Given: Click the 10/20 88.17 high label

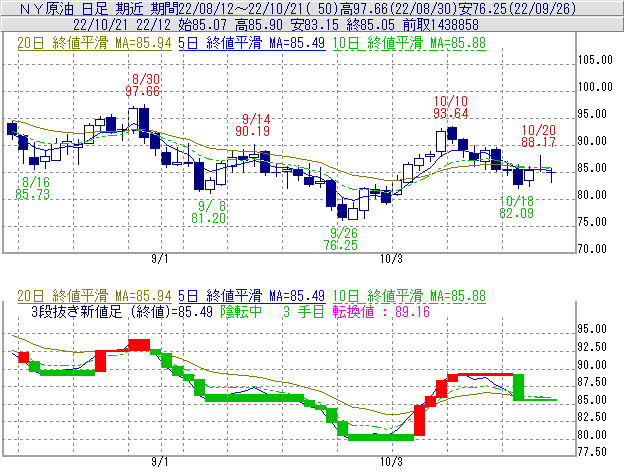Looking at the screenshot, I should click(539, 136).
